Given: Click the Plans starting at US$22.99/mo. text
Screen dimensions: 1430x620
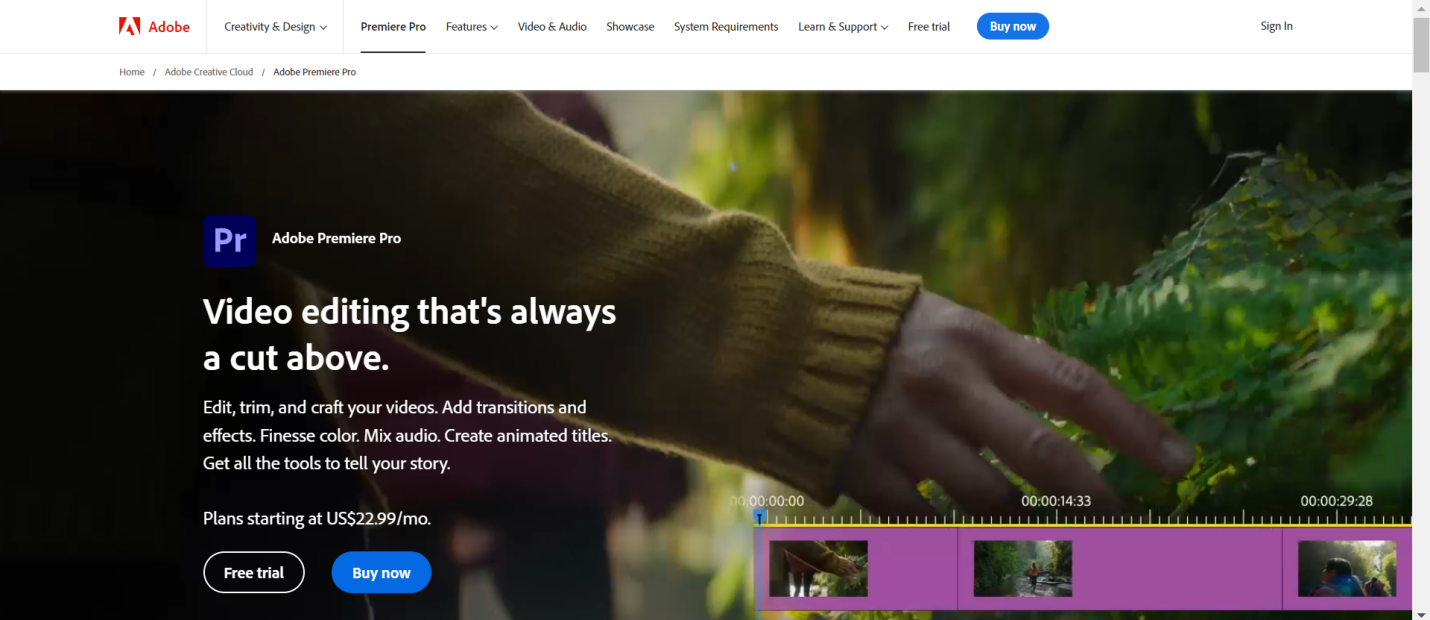Looking at the screenshot, I should (317, 518).
